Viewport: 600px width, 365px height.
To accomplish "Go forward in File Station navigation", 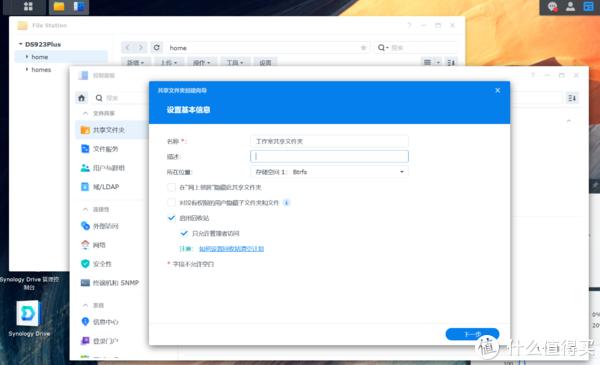I will pyautogui.click(x=141, y=47).
